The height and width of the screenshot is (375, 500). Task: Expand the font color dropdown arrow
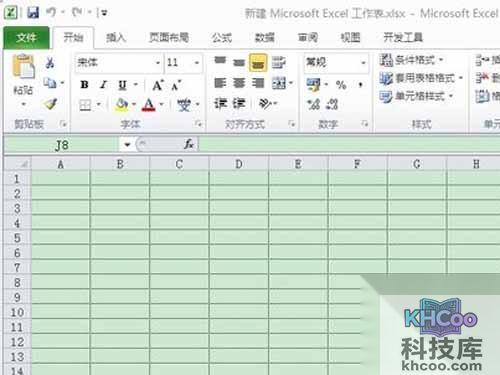pyautogui.click(x=161, y=105)
